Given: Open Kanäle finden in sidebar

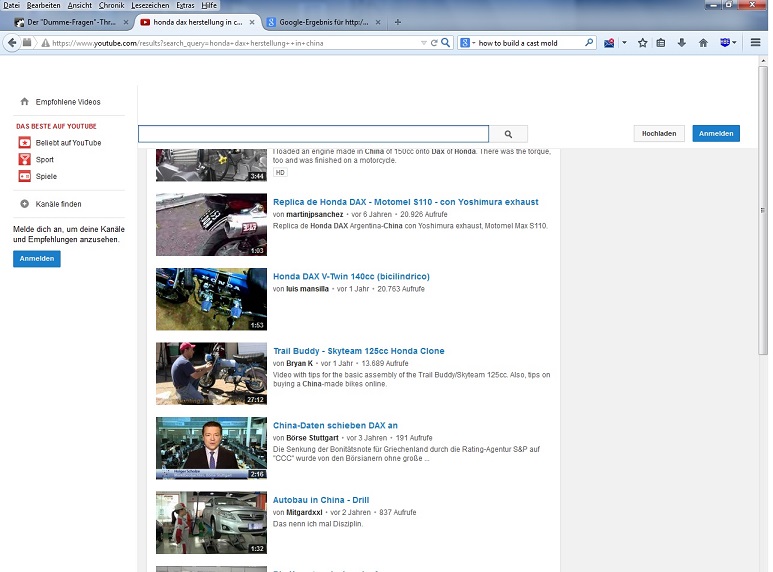Looking at the screenshot, I should [58, 204].
